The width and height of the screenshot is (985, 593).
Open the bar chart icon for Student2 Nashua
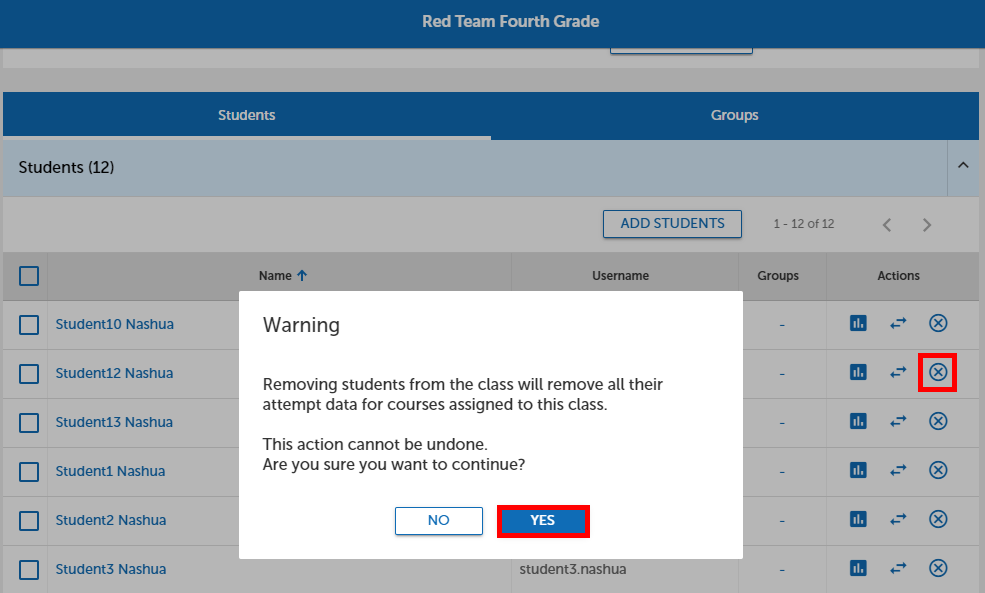pos(857,519)
